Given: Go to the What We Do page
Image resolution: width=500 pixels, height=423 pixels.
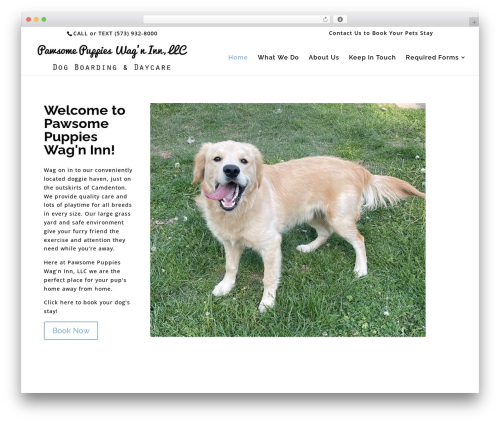Looking at the screenshot, I should point(278,57).
